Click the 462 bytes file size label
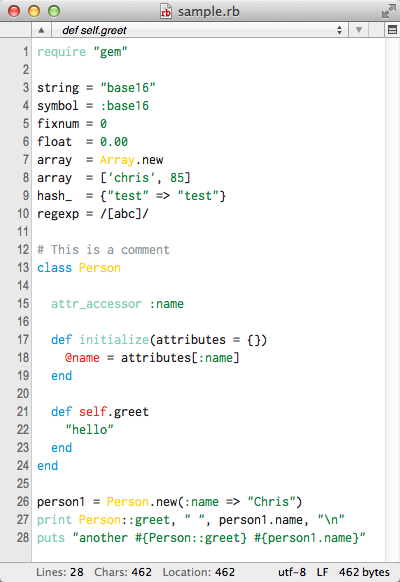Screen dimensions: 400x582 [364, 572]
